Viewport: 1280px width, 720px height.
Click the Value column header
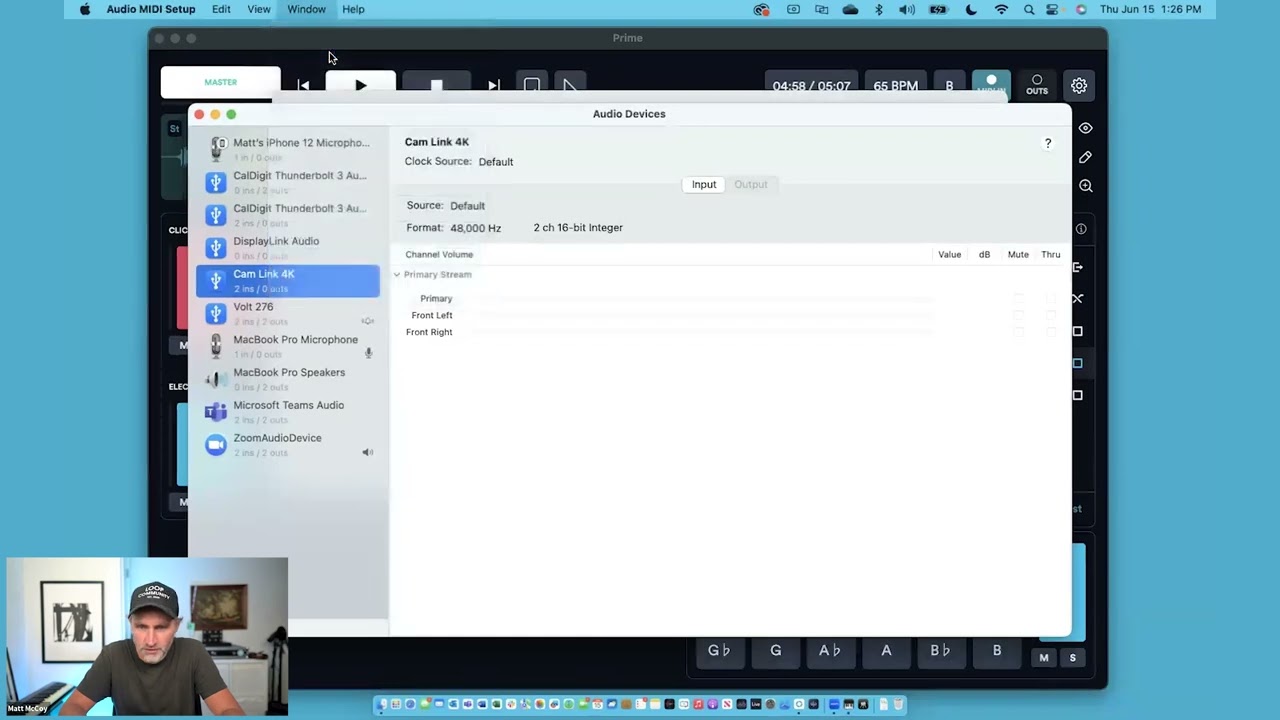[949, 255]
